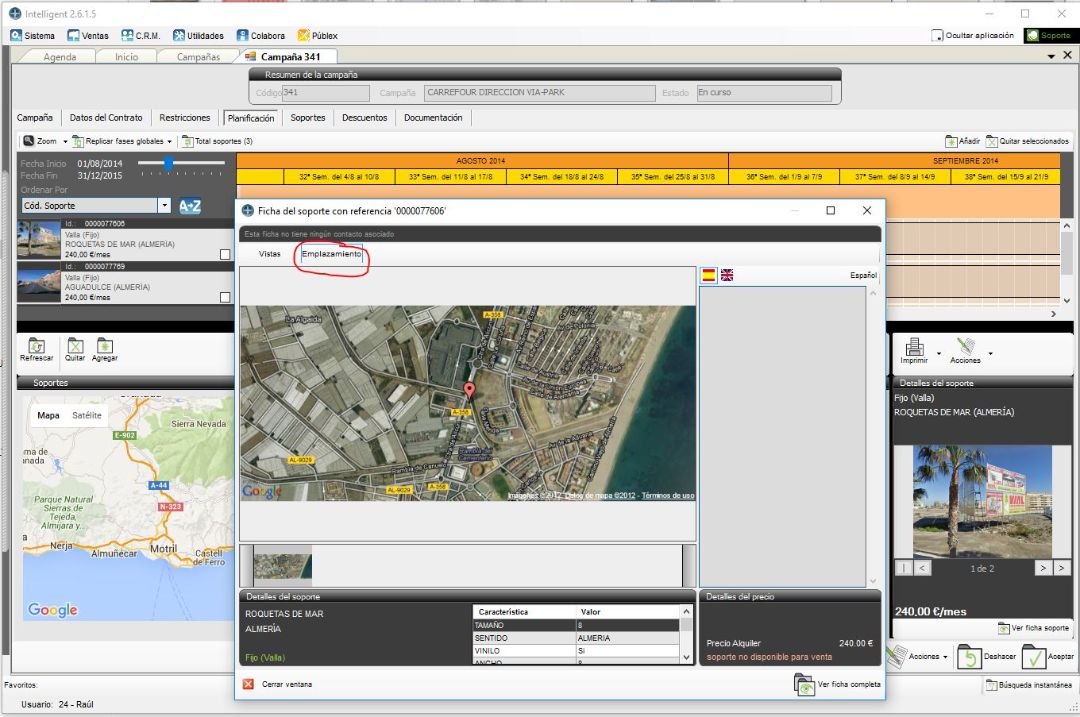Tick the checkbox for Aguadulce support
Screen dimensions: 1080x717
pos(225,297)
